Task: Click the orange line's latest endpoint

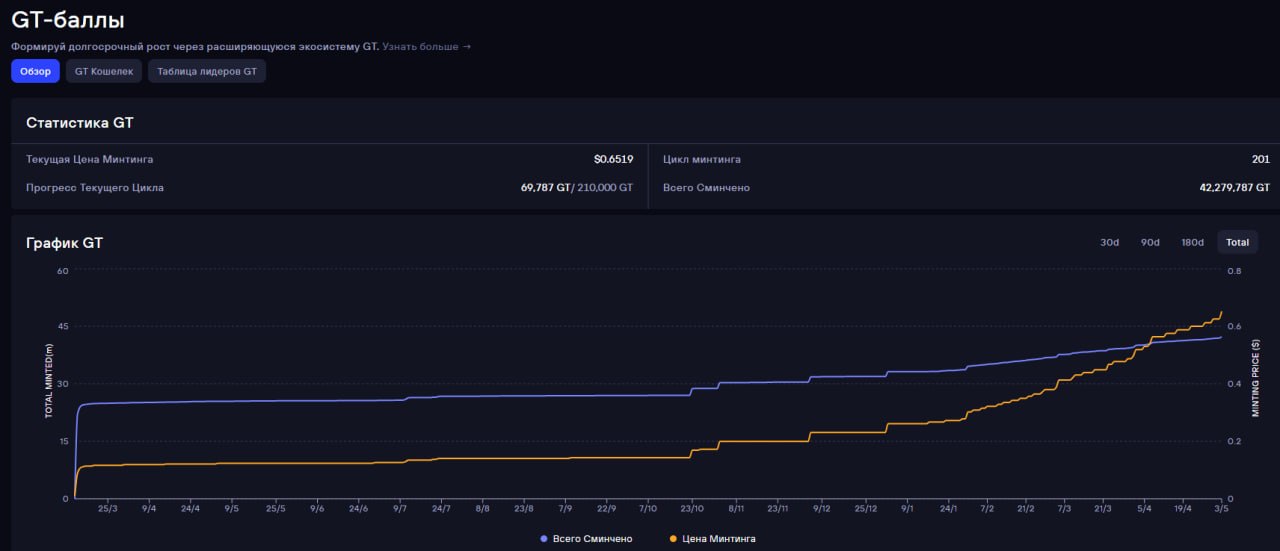Action: pos(1221,312)
